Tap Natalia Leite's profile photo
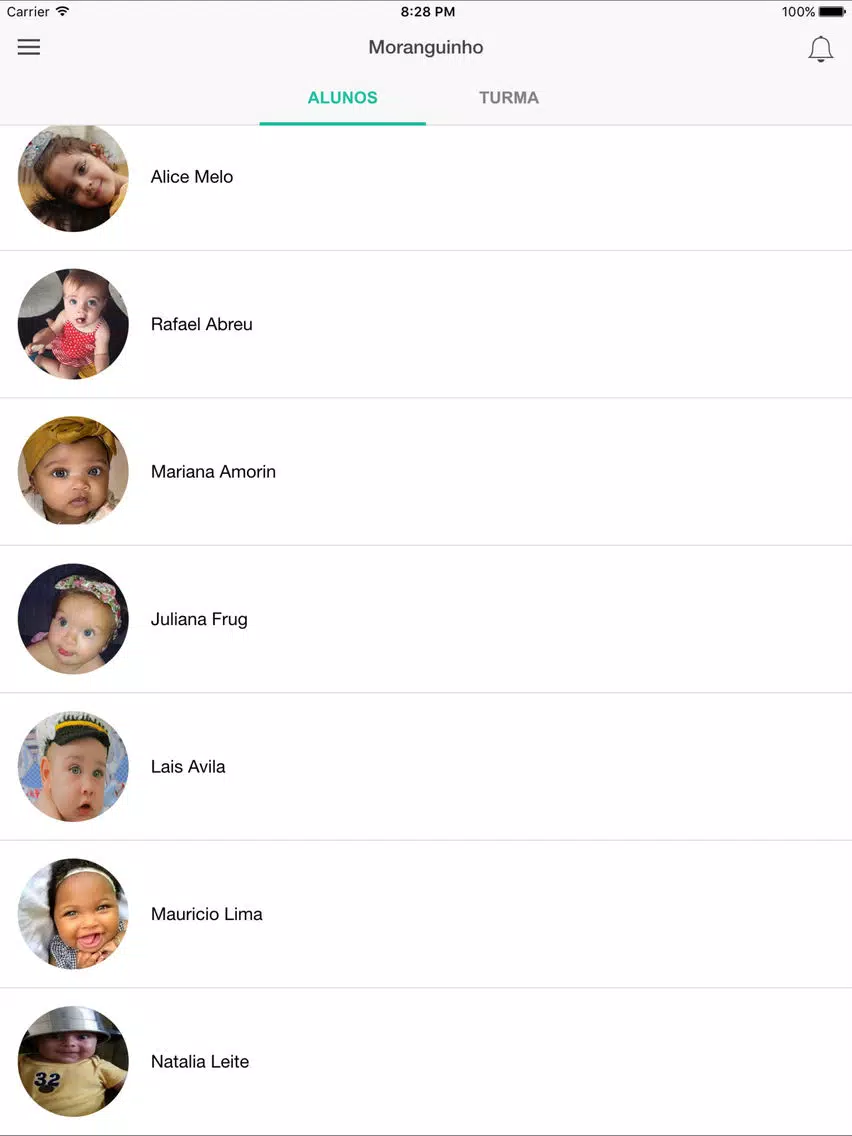Screen dimensions: 852x1136 tap(73, 1061)
